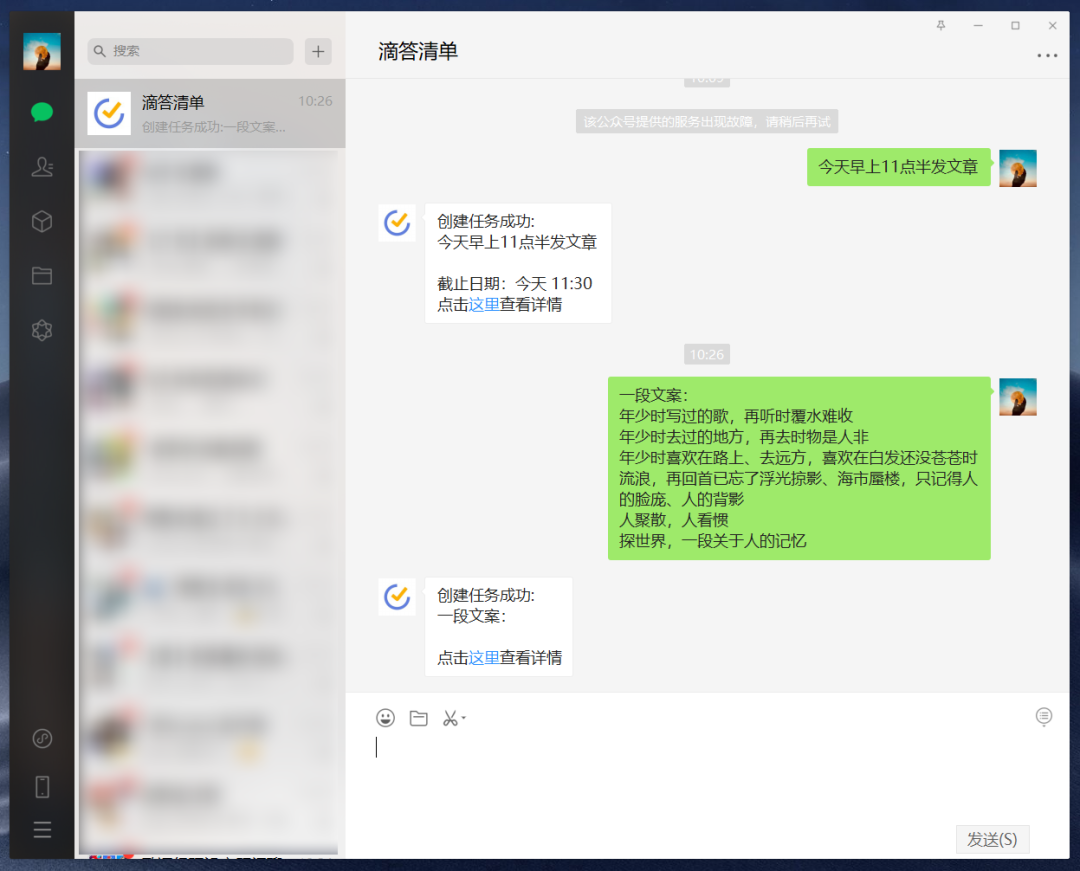This screenshot has height=871, width=1080.
Task: Expand the screenshot tool dropdown arrow
Action: click(462, 719)
